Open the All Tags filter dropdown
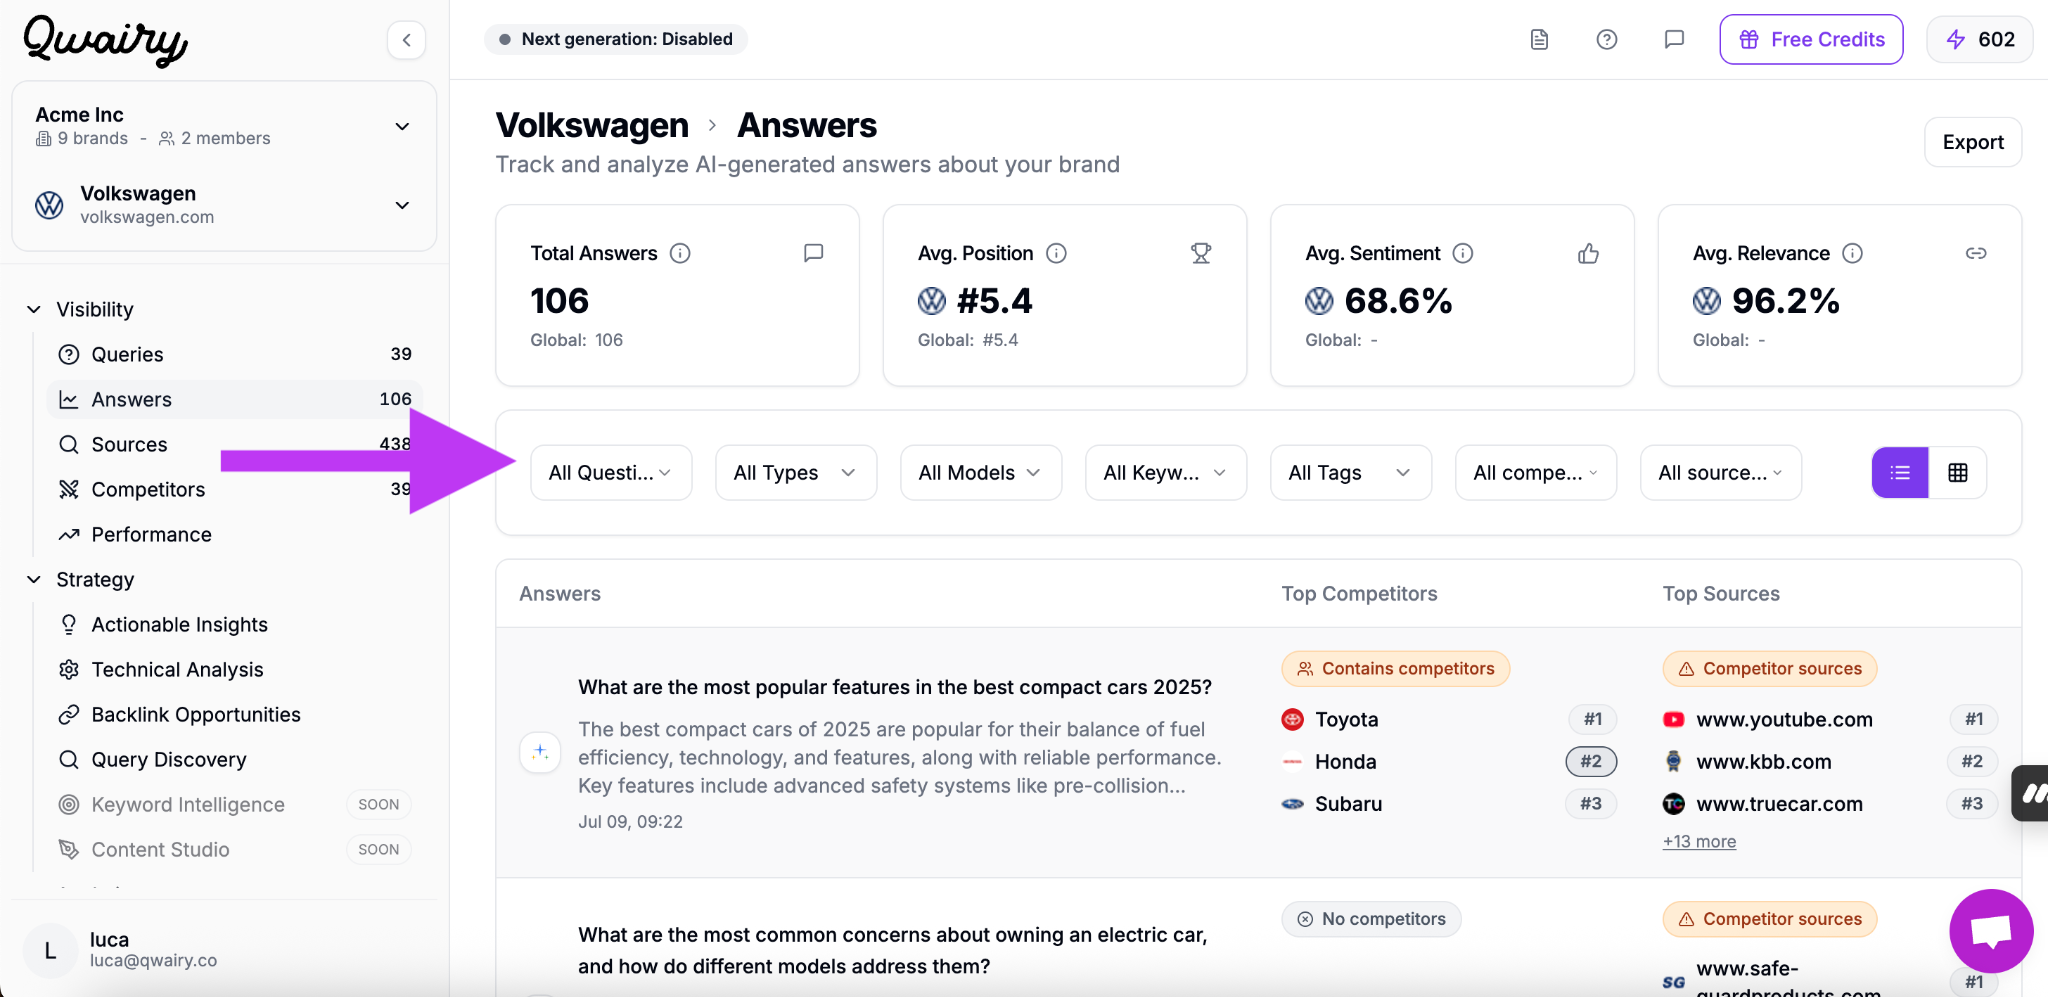 click(1351, 473)
